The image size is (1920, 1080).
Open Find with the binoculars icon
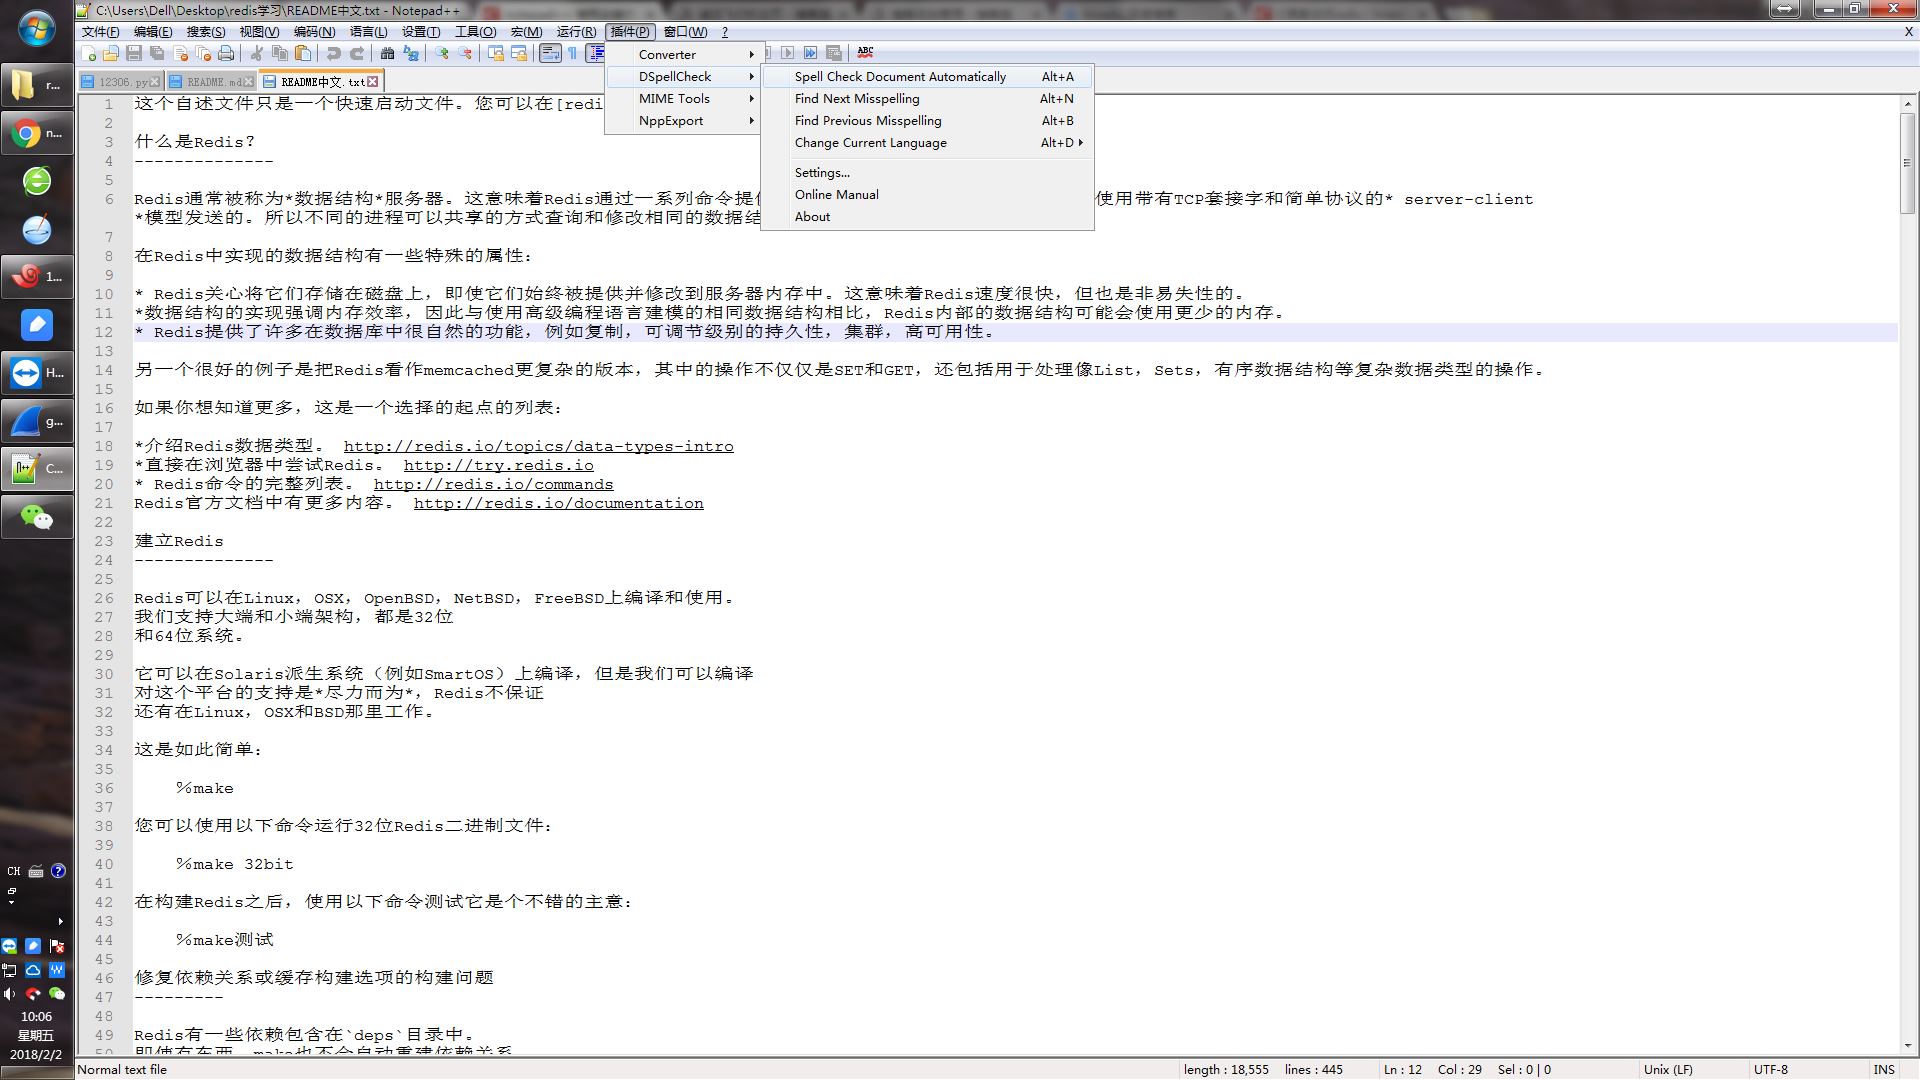388,53
